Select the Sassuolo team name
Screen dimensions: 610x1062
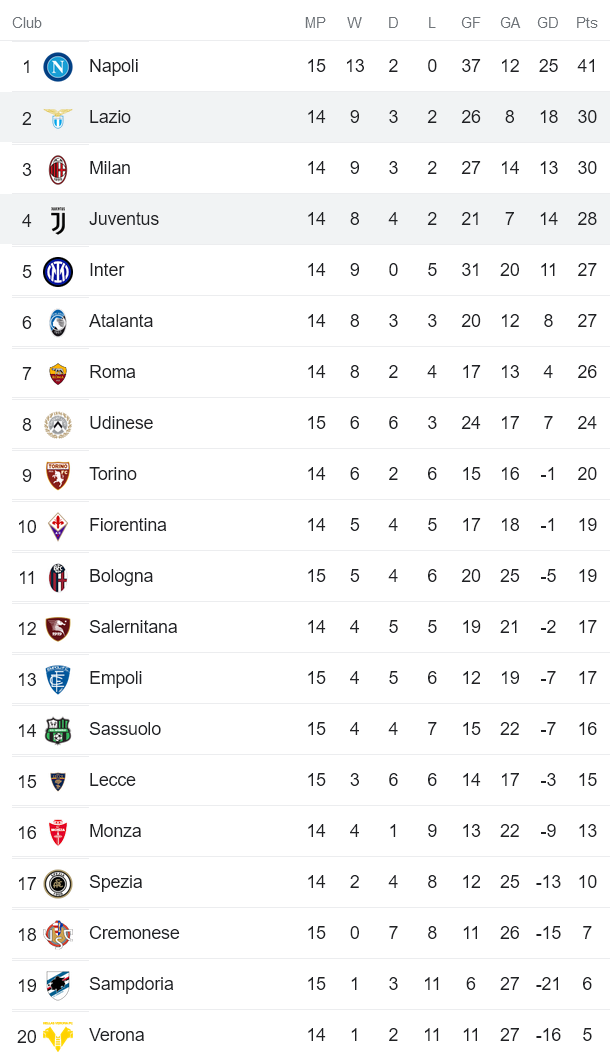click(x=125, y=729)
